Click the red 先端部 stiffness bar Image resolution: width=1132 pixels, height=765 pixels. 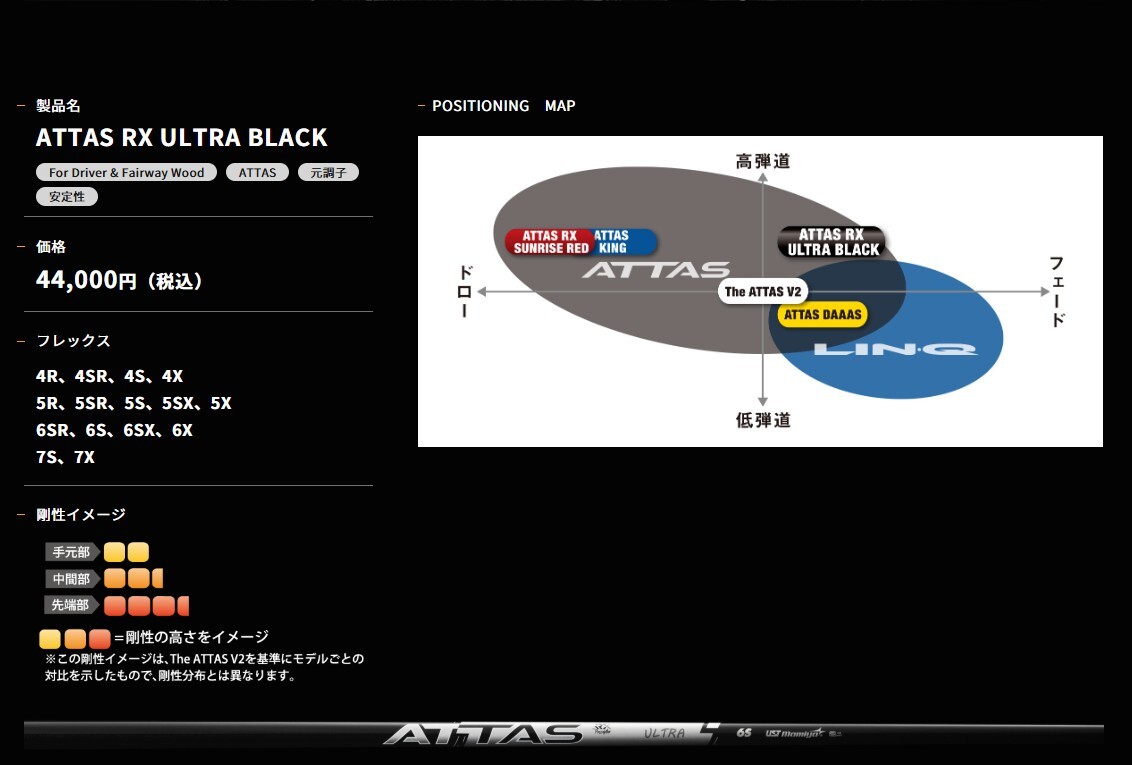click(x=147, y=606)
